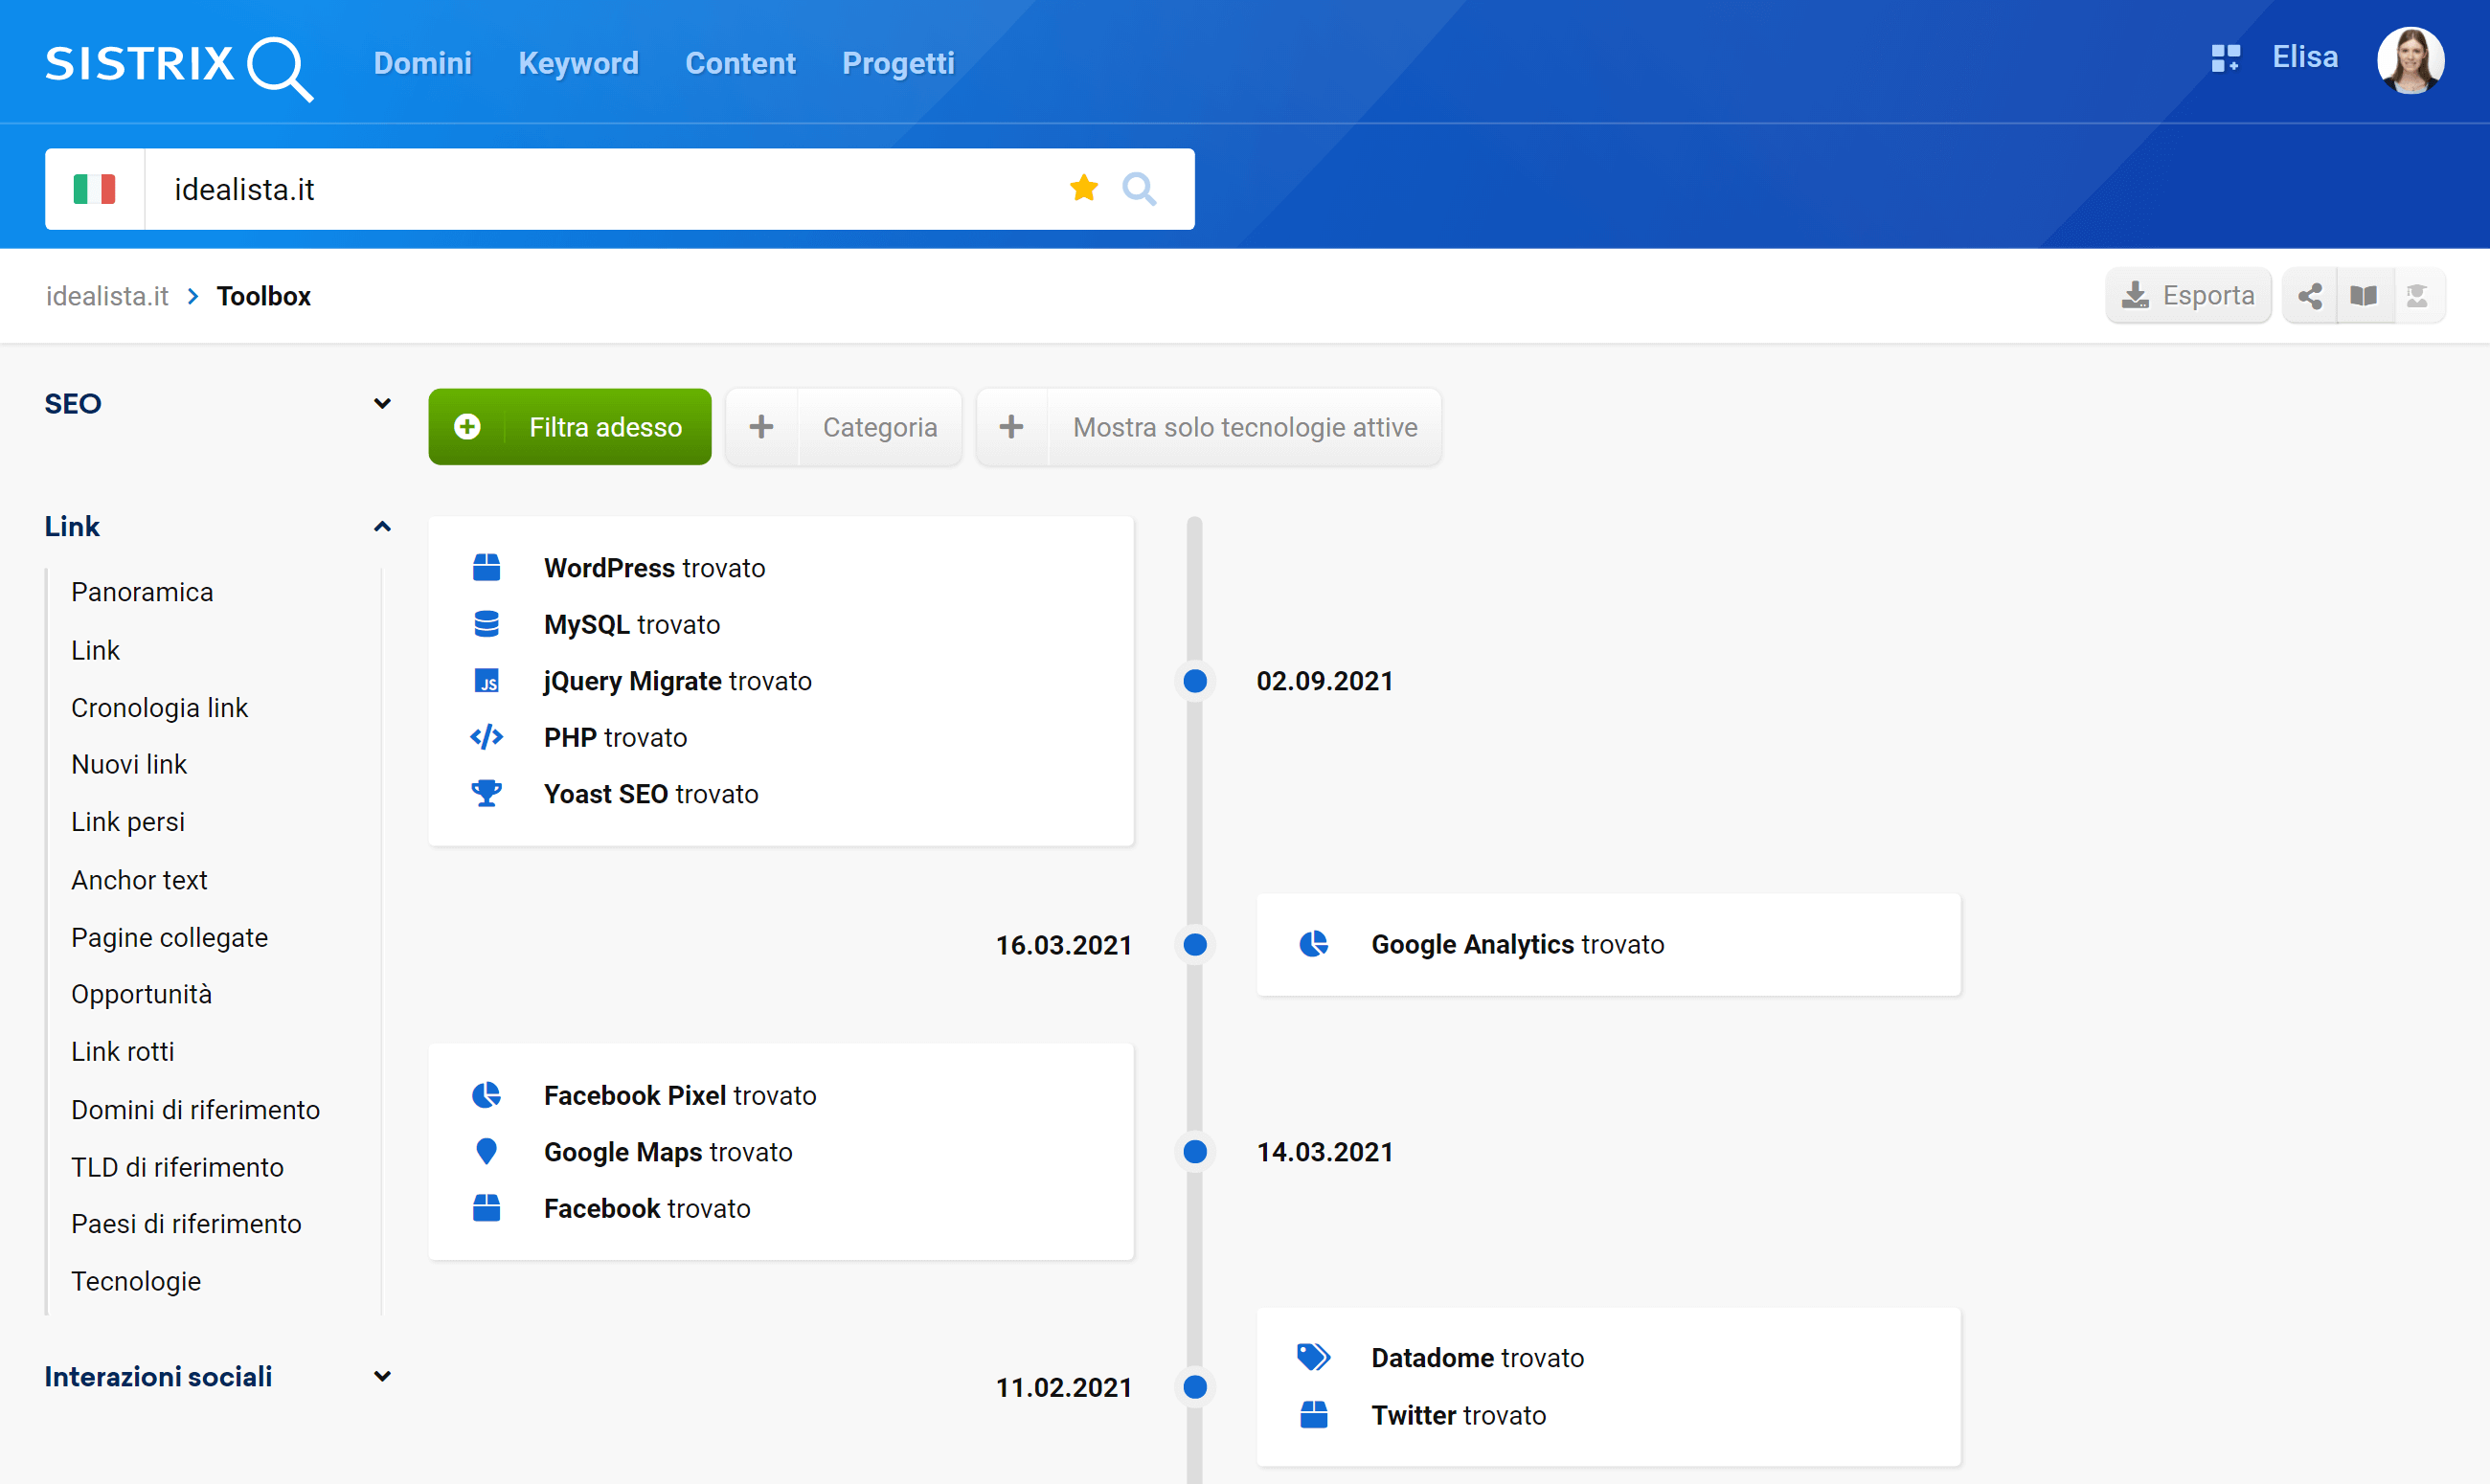
Task: Open Link persi in sidebar
Action: click(128, 822)
